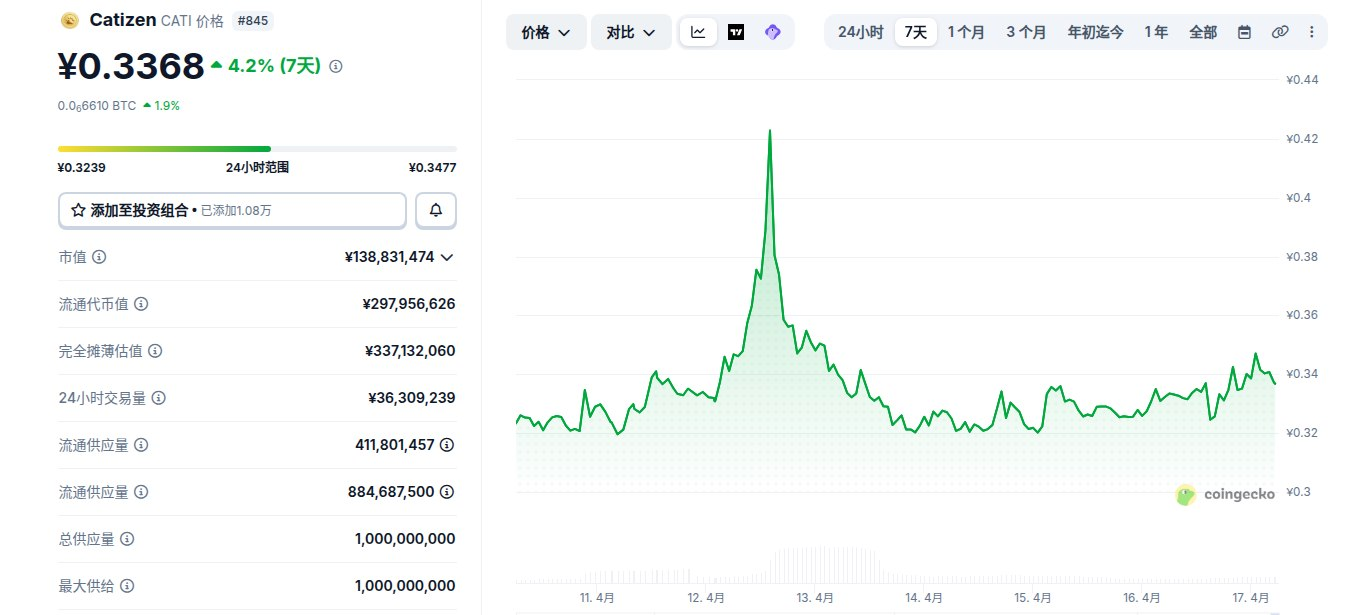Copy chart link via chain icon
This screenshot has width=1360, height=615.
1279,32
